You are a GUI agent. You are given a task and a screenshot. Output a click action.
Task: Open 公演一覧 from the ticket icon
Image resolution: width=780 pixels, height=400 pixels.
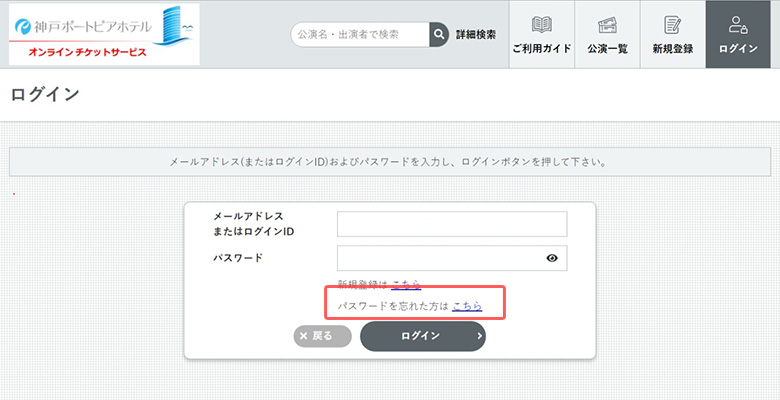pos(607,34)
